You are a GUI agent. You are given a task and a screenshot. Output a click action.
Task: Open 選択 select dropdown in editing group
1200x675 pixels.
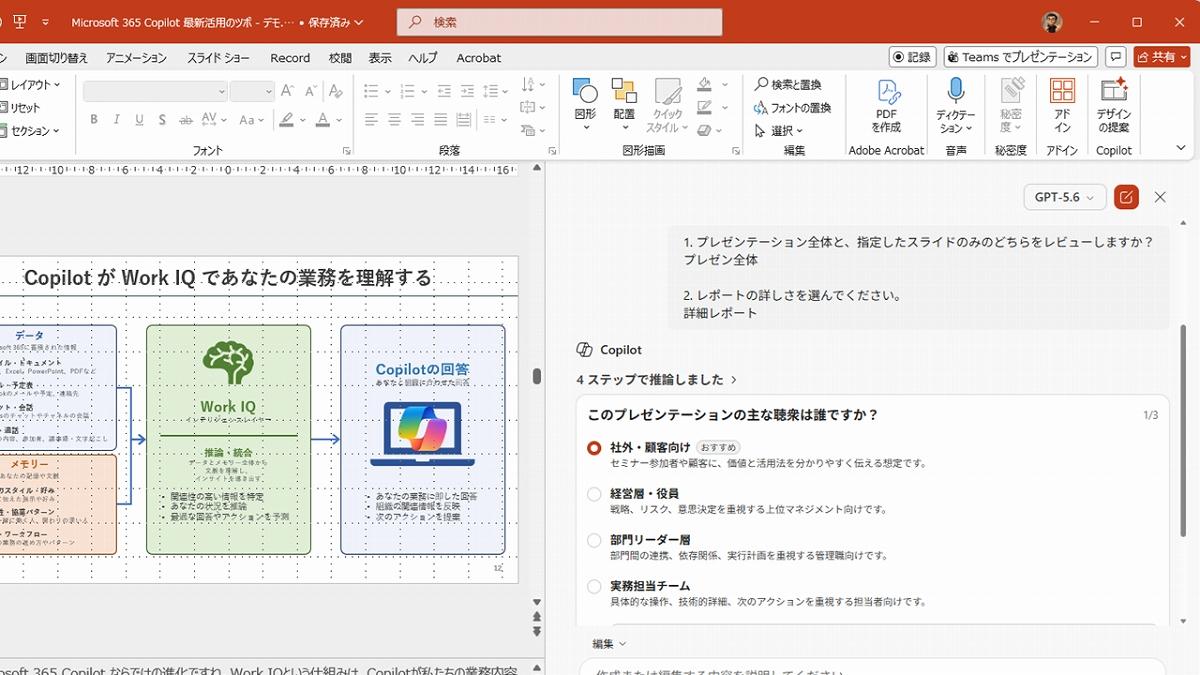tap(779, 131)
